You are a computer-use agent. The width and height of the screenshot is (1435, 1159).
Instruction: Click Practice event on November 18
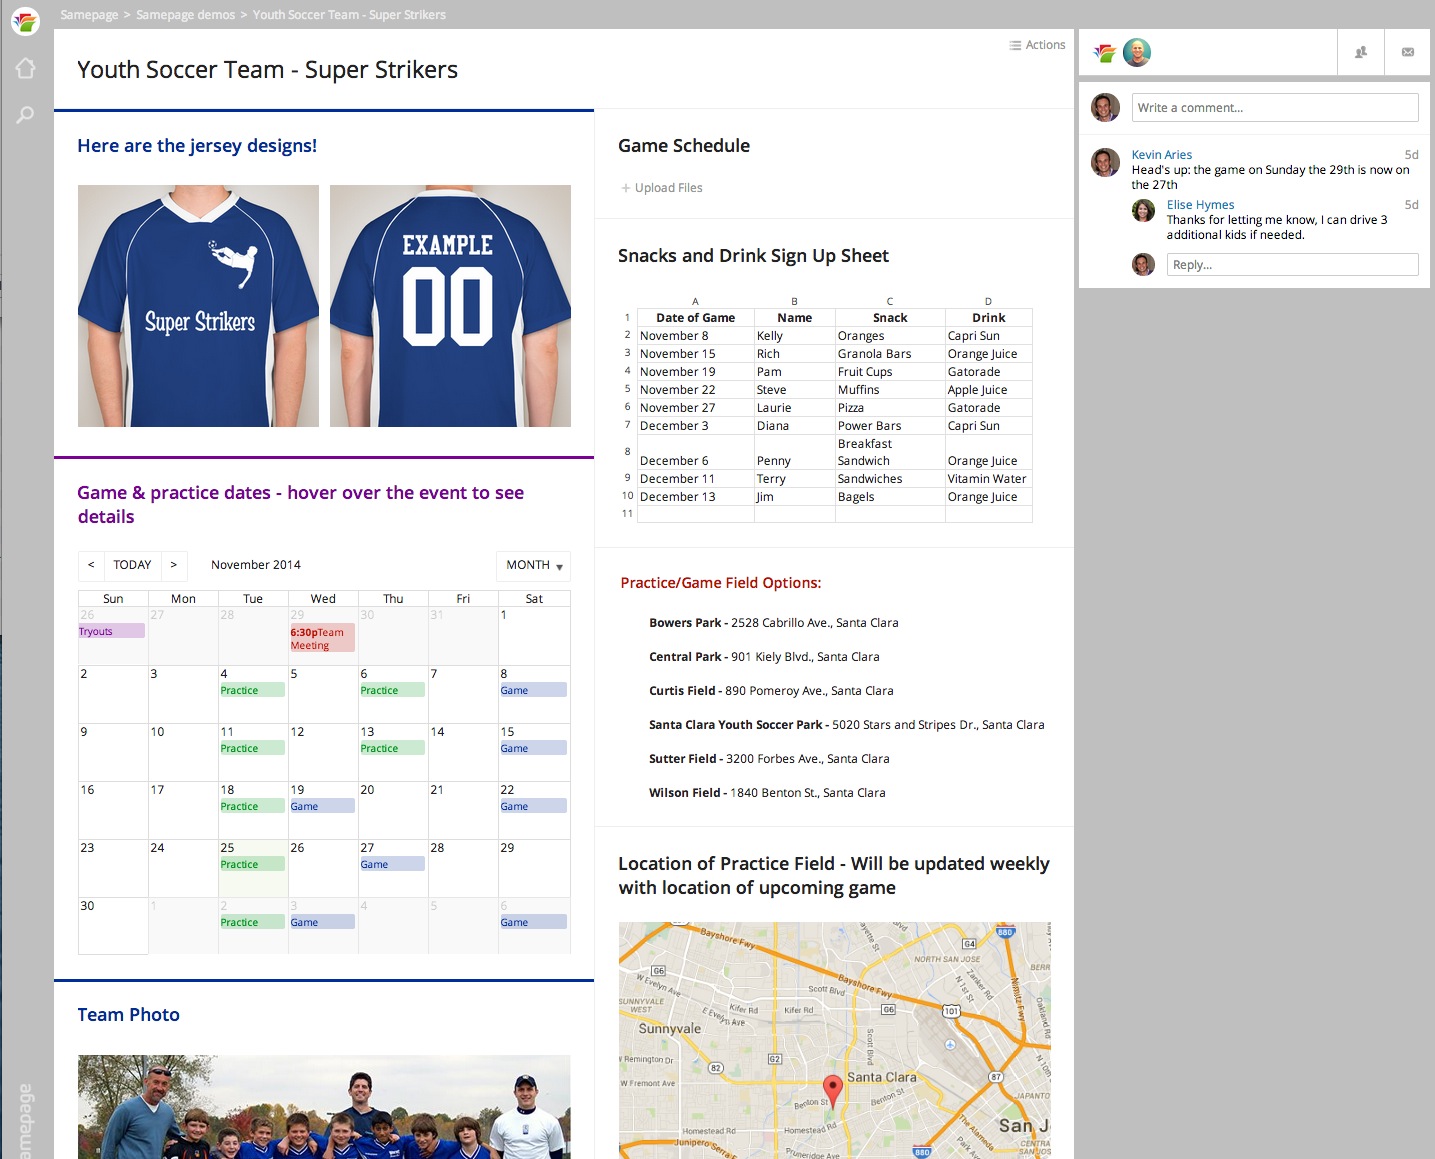252,806
